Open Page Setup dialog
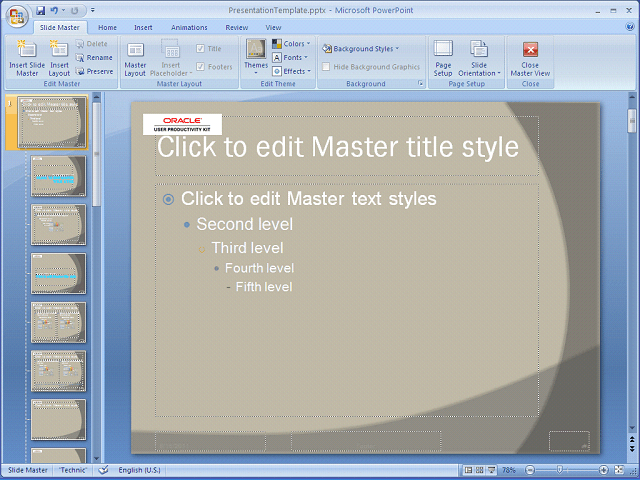640x480 pixels. [443, 58]
